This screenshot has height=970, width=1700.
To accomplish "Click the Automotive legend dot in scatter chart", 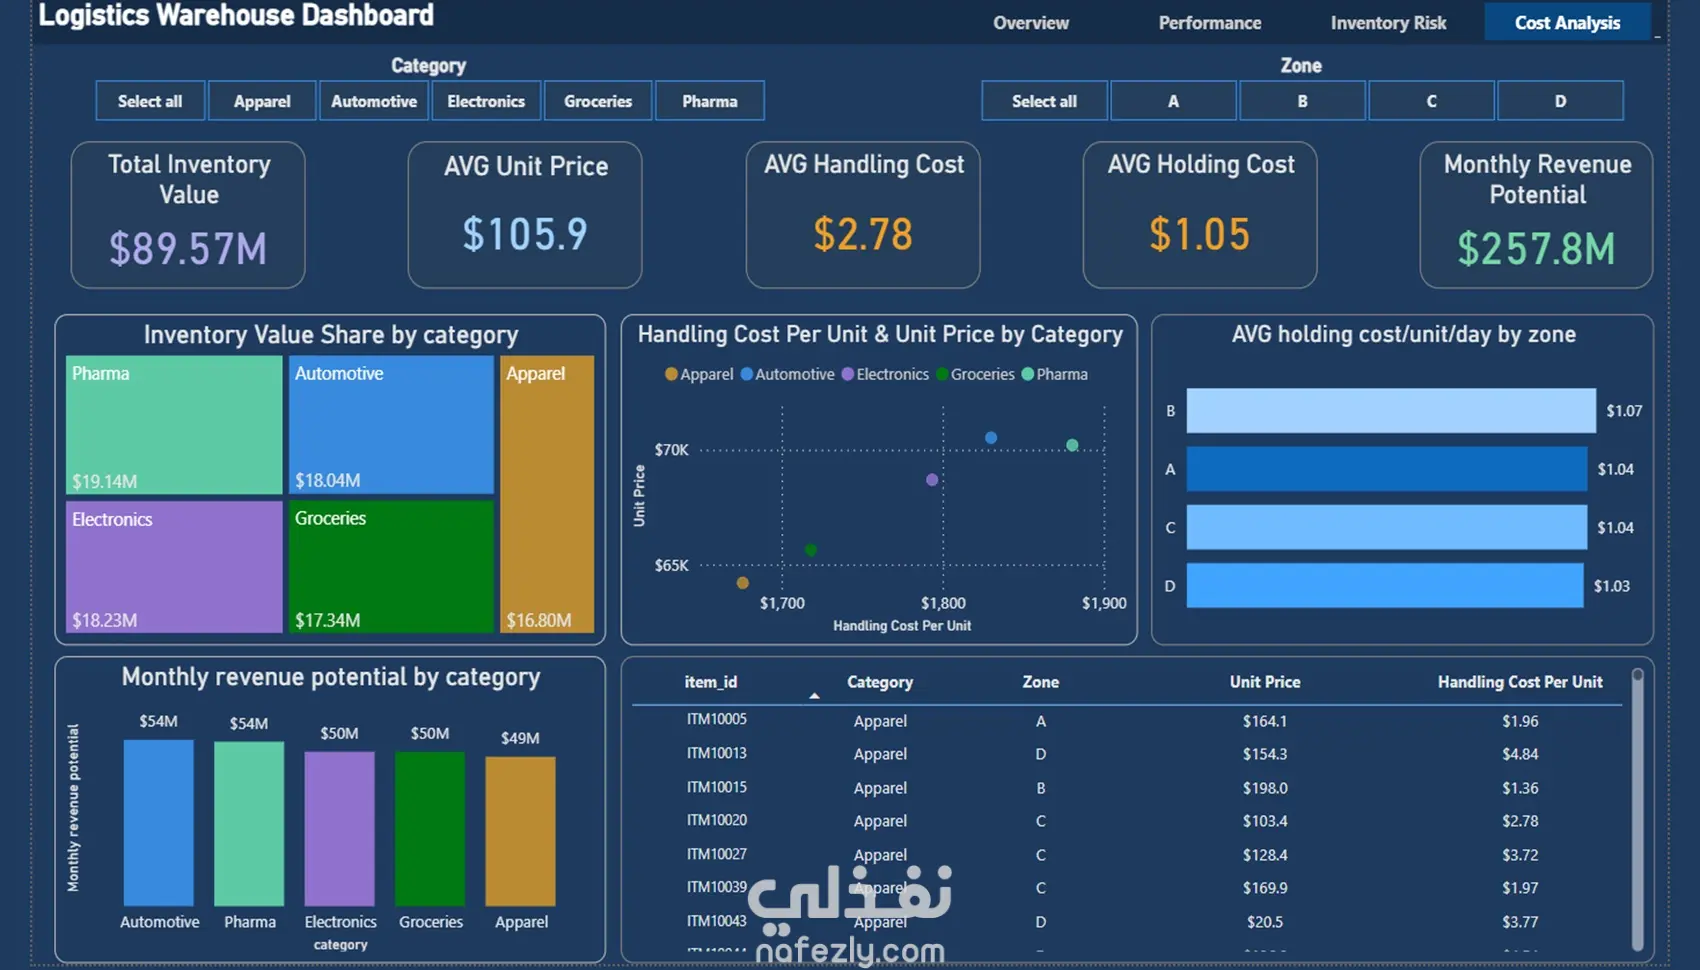I will [x=746, y=374].
